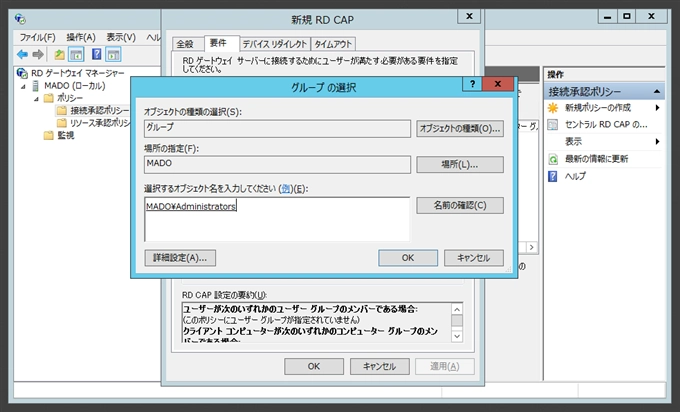This screenshot has width=680, height=412.
Task: Click the ? help button in グループの選択
Action: pyautogui.click(x=472, y=84)
